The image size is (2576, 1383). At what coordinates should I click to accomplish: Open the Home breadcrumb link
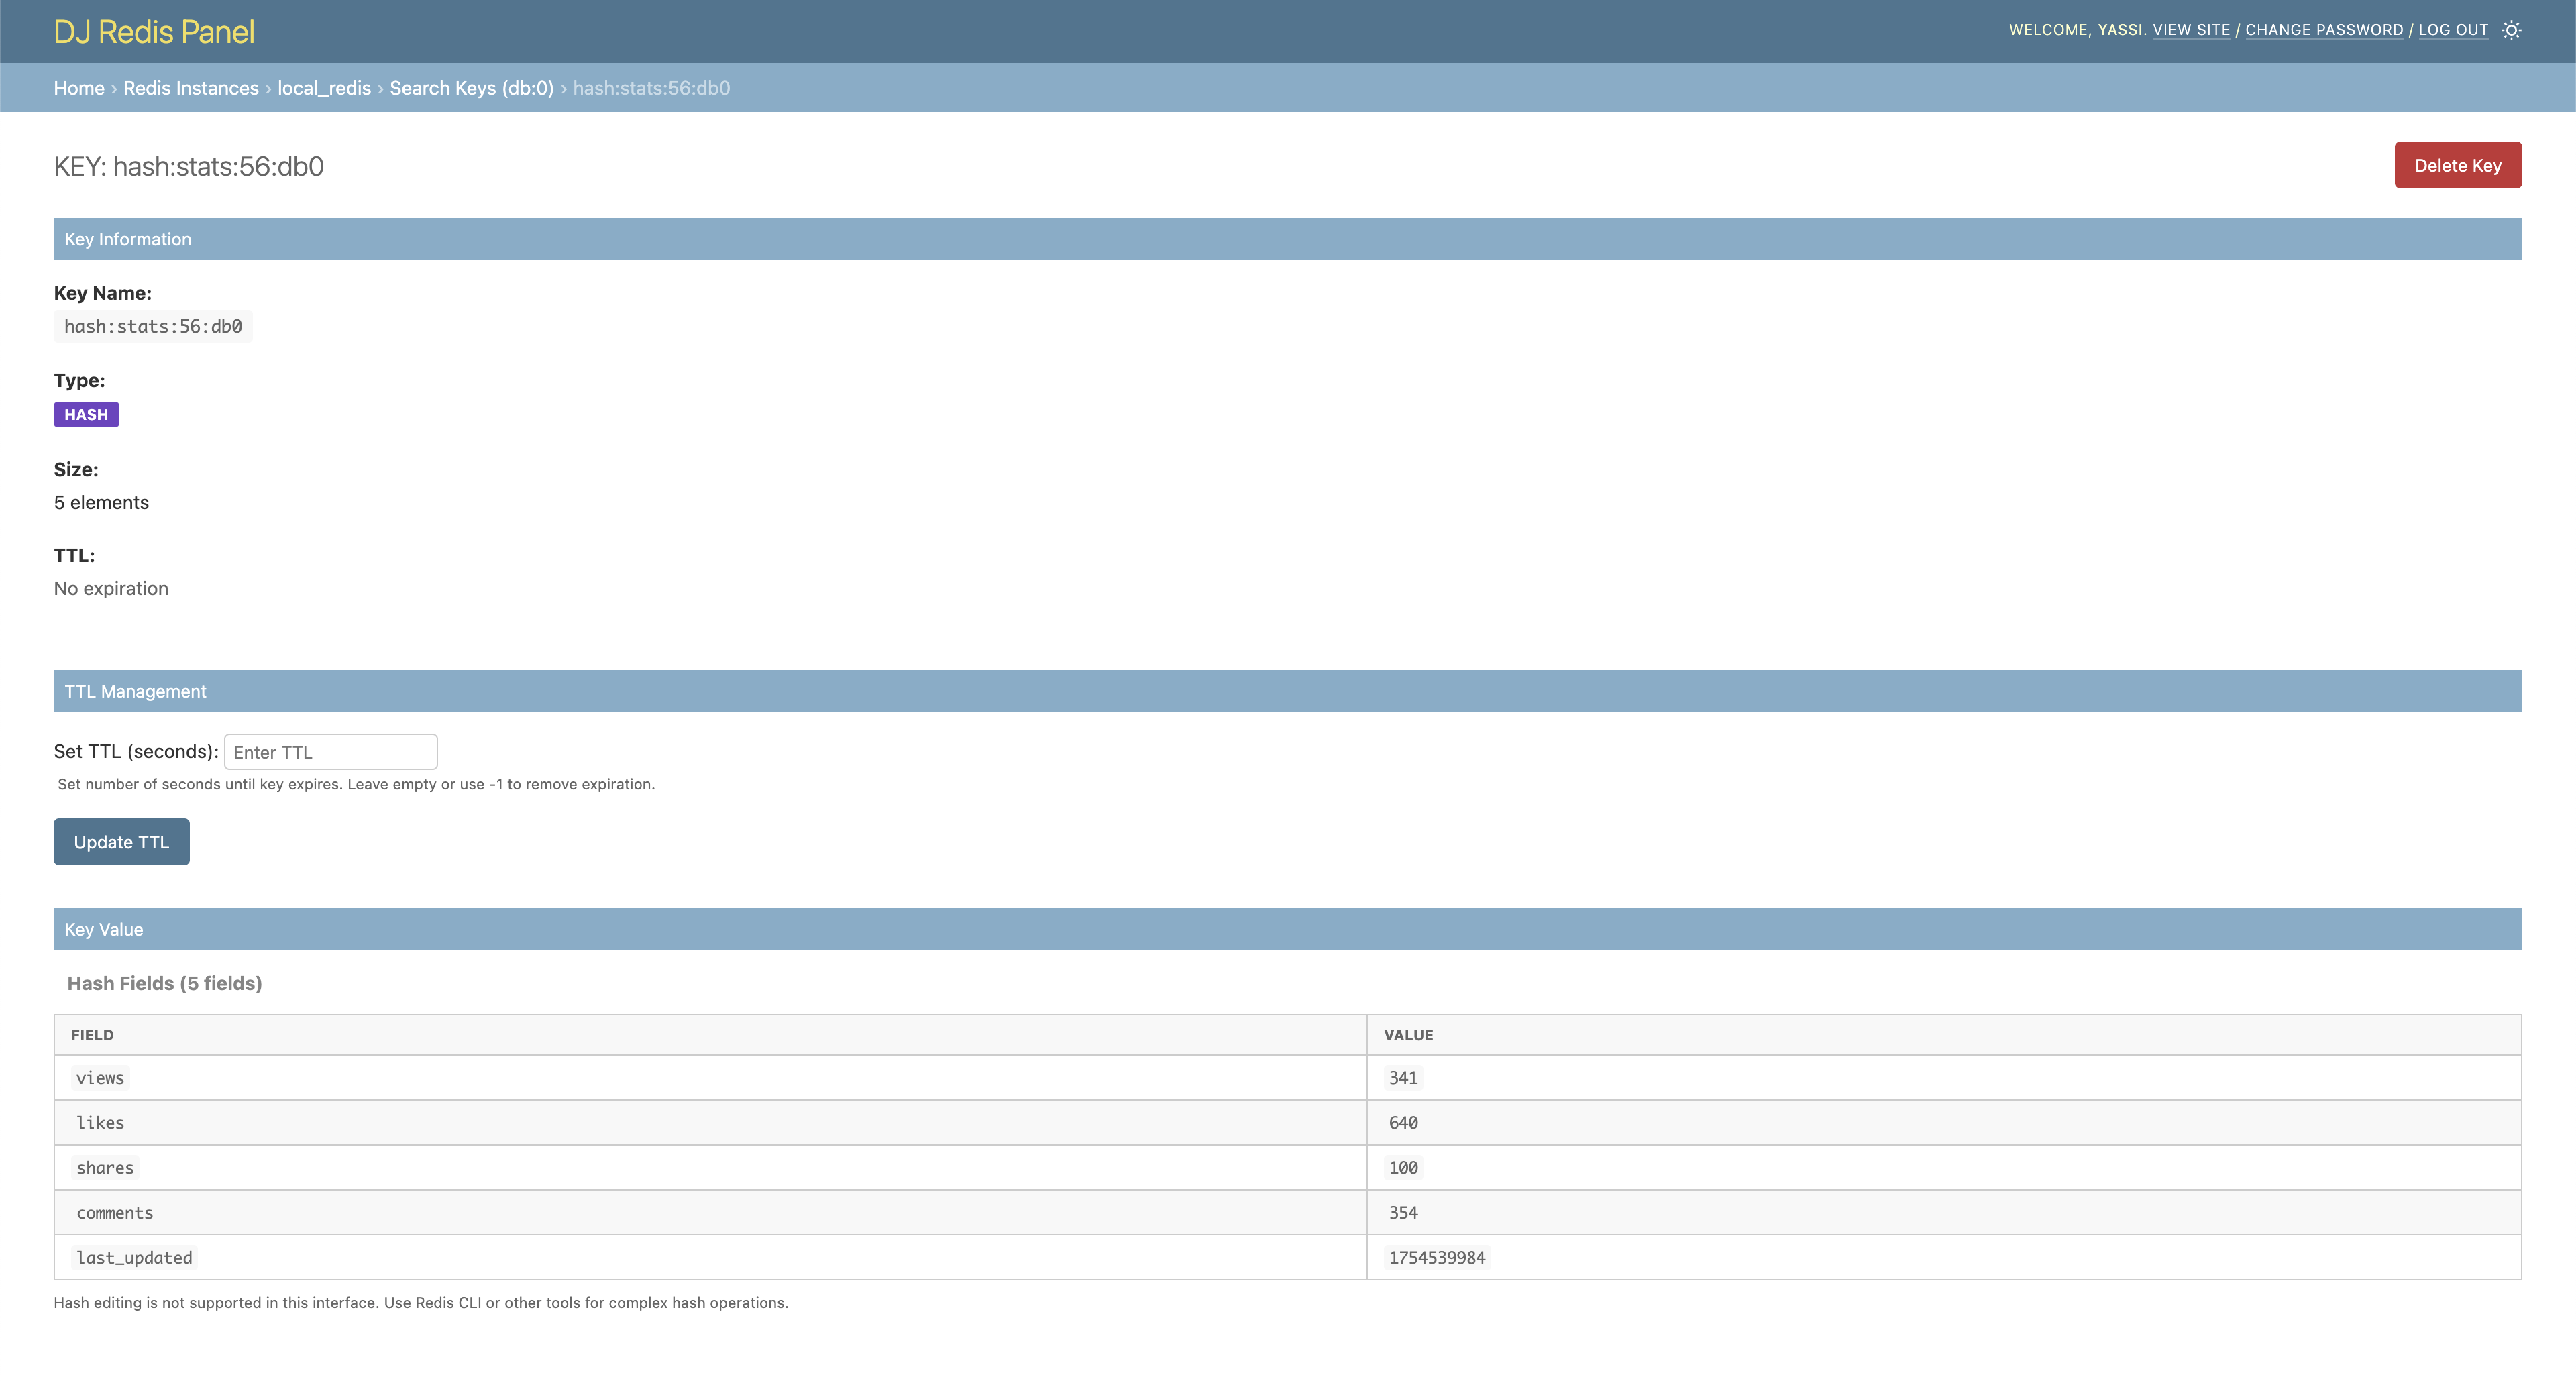coord(79,88)
